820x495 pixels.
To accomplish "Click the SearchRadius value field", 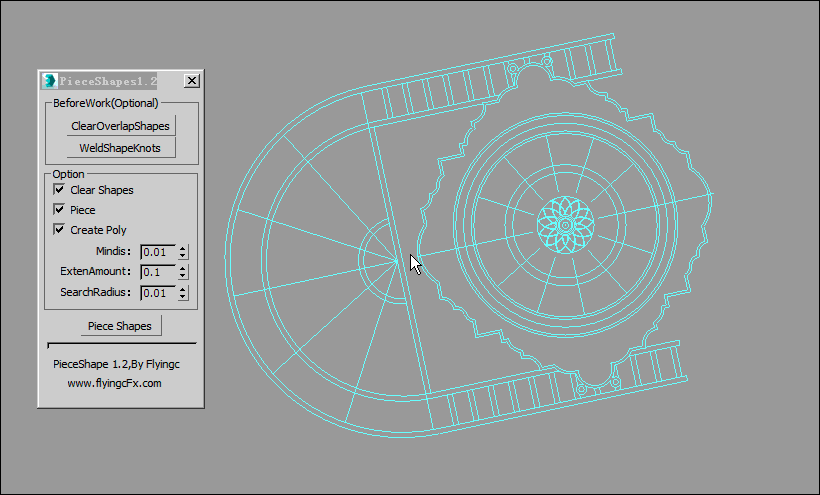I will pyautogui.click(x=158, y=293).
